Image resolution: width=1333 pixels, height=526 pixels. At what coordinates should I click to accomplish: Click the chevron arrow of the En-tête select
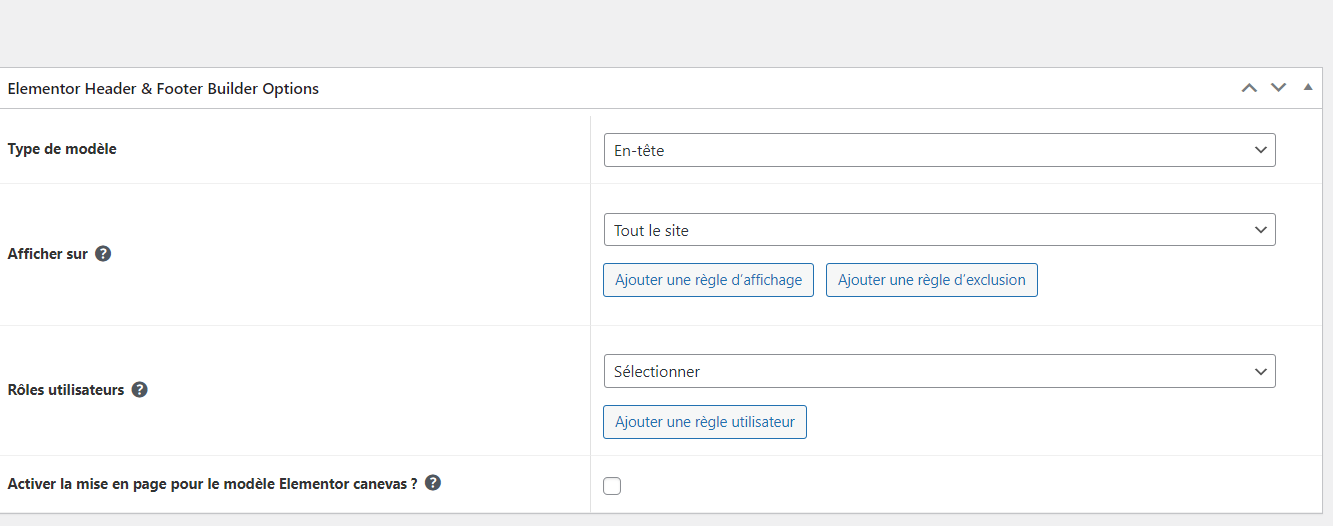(1260, 150)
